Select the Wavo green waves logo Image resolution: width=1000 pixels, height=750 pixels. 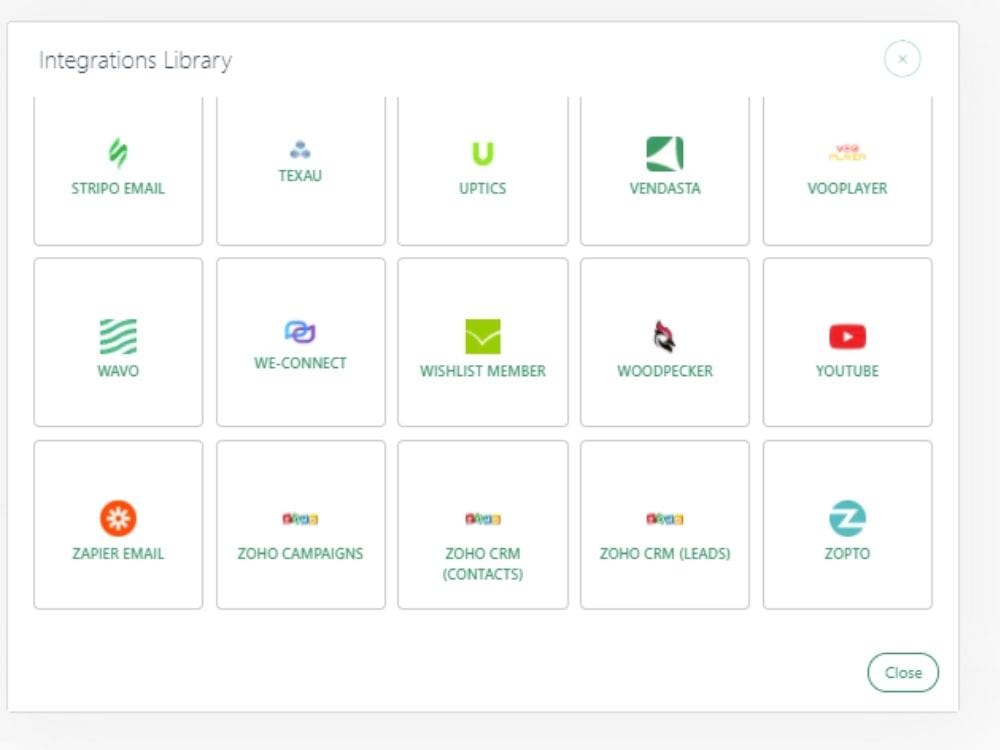pos(118,336)
